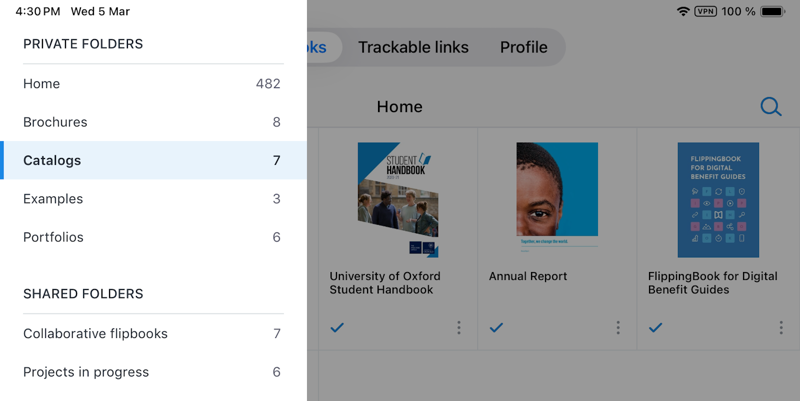Tap the search magnifier icon
800x401 pixels.
point(770,107)
